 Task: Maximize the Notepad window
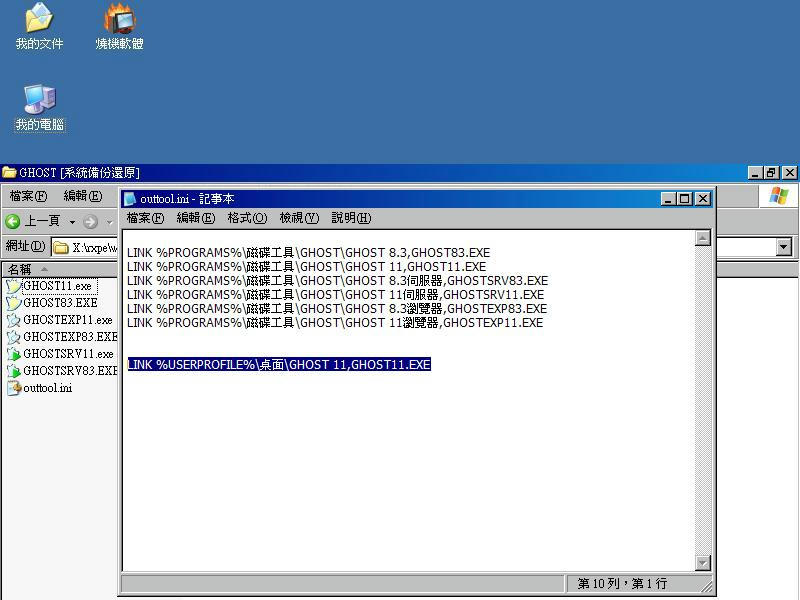[x=685, y=198]
